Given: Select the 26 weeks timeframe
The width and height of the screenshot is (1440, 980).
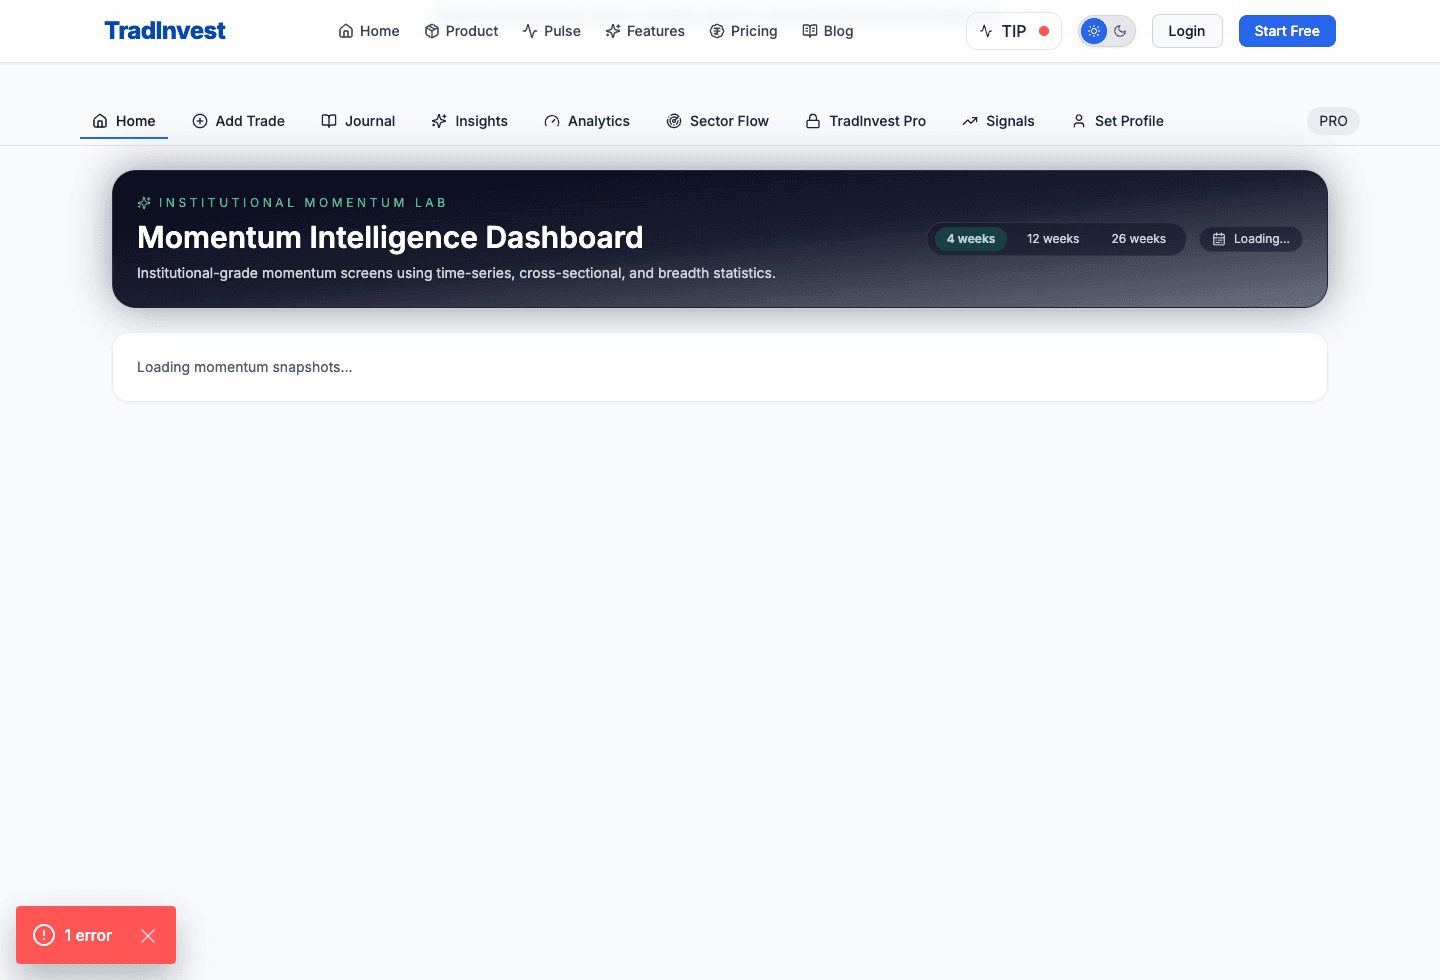Looking at the screenshot, I should [x=1138, y=239].
